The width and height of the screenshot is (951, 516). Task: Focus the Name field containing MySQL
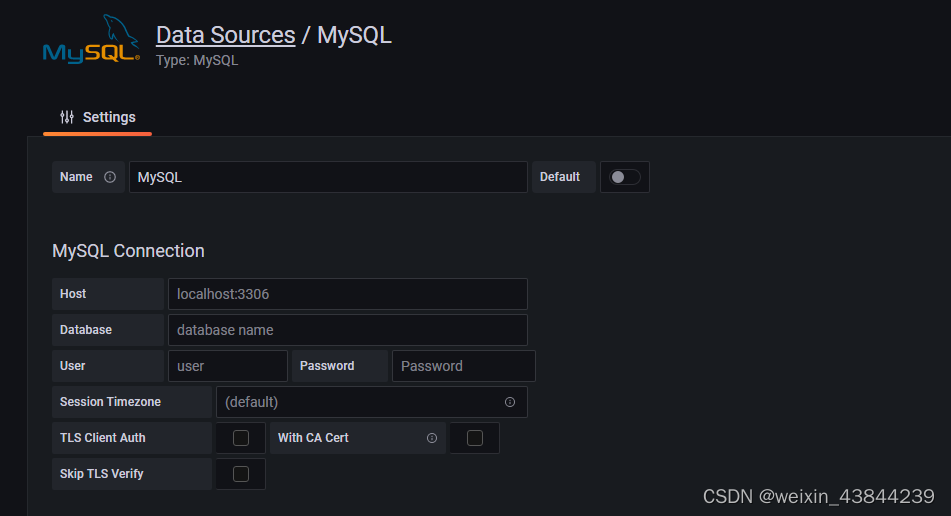tap(327, 177)
